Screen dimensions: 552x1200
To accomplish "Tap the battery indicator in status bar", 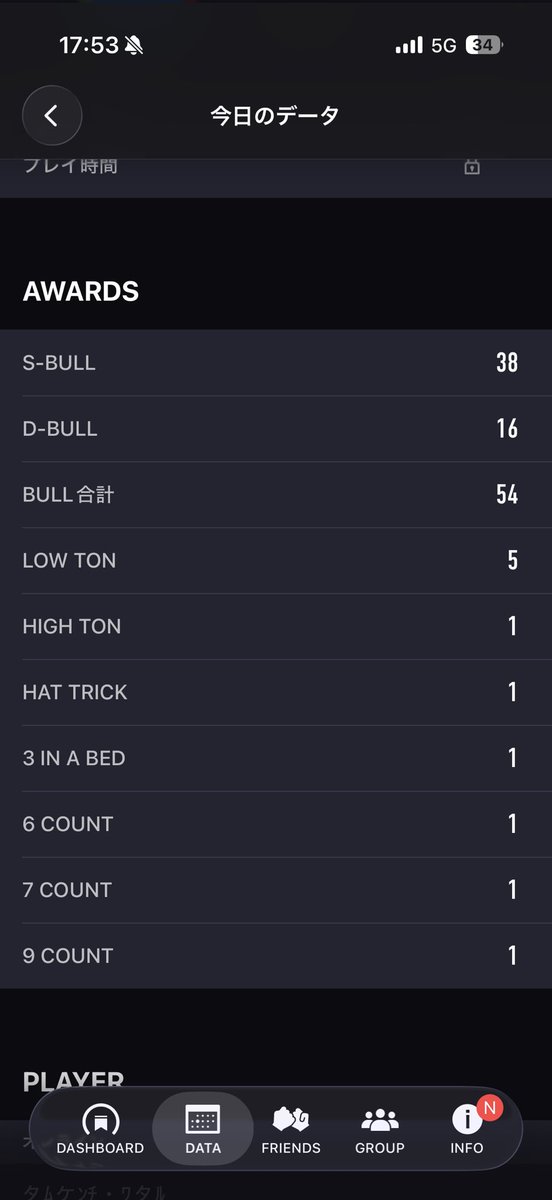I will [x=485, y=45].
